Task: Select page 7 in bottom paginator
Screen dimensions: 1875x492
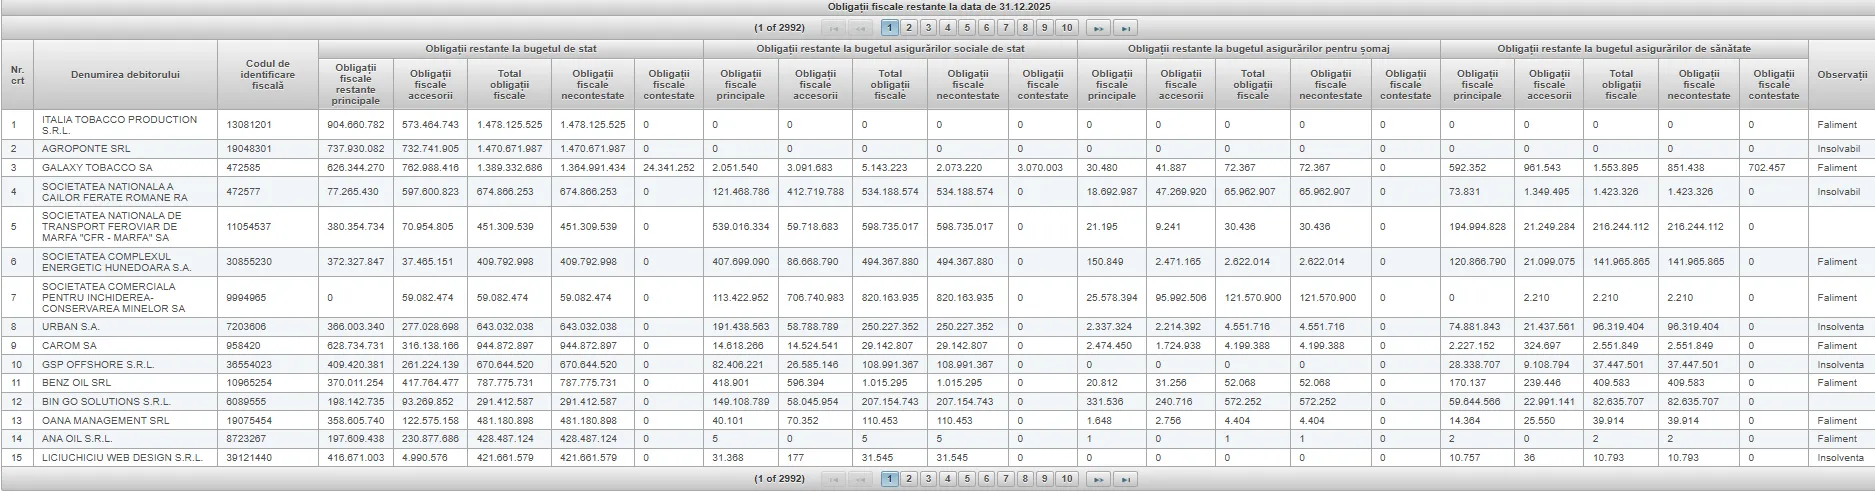Action: [1006, 479]
